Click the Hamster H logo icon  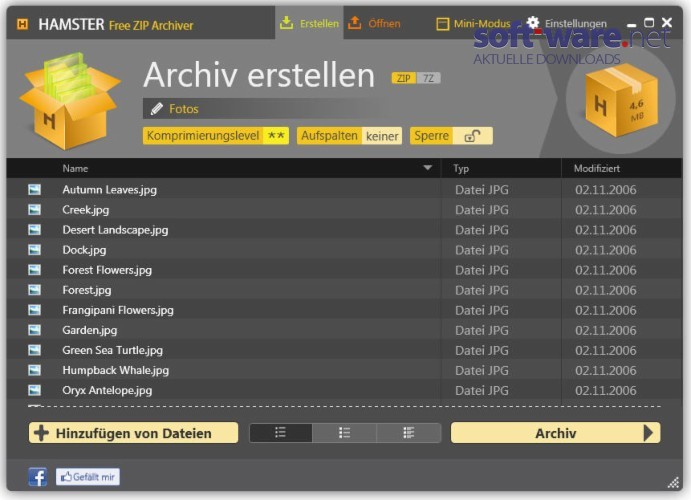[x=22, y=24]
